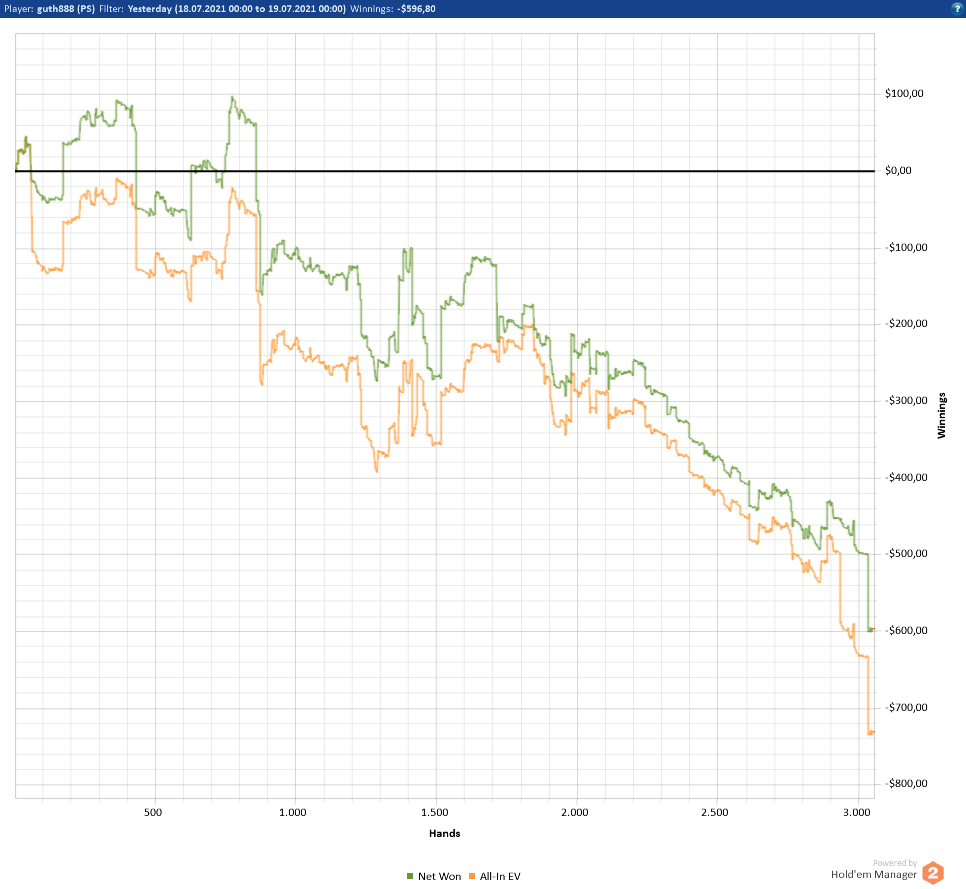Screen dimensions: 966x889
Task: Click the player name guth888 (PS)
Action: point(66,9)
